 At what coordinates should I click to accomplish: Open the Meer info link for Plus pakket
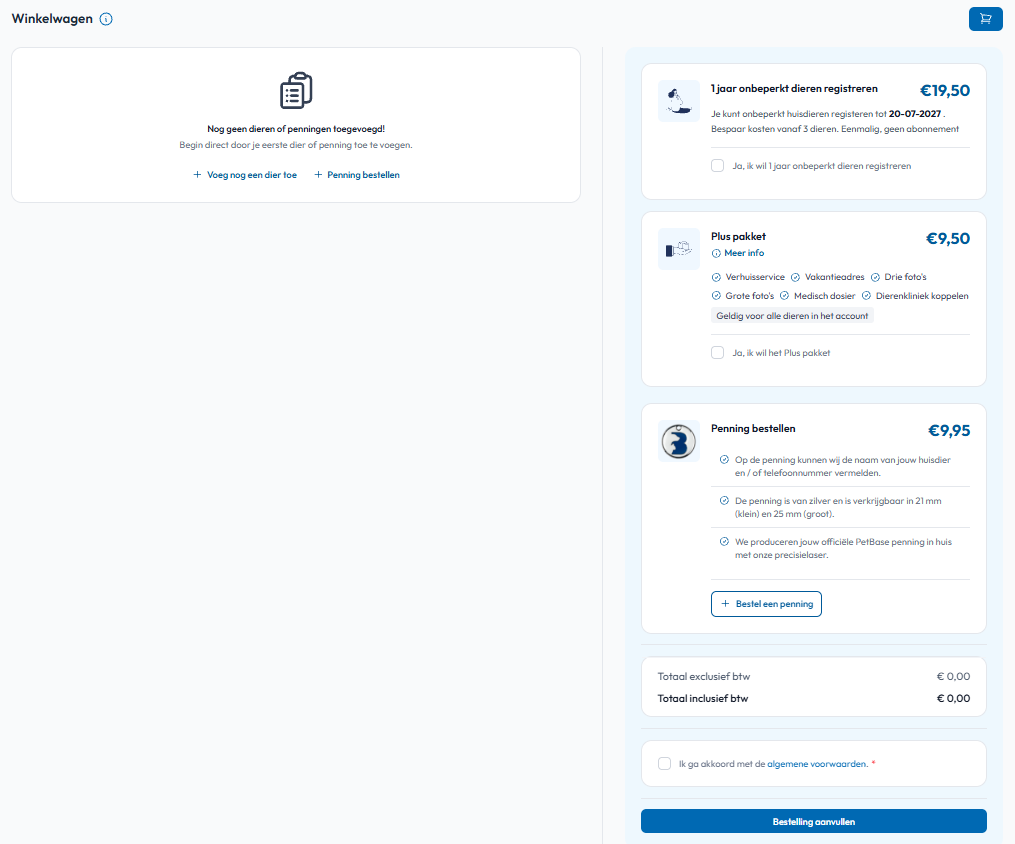[x=744, y=253]
